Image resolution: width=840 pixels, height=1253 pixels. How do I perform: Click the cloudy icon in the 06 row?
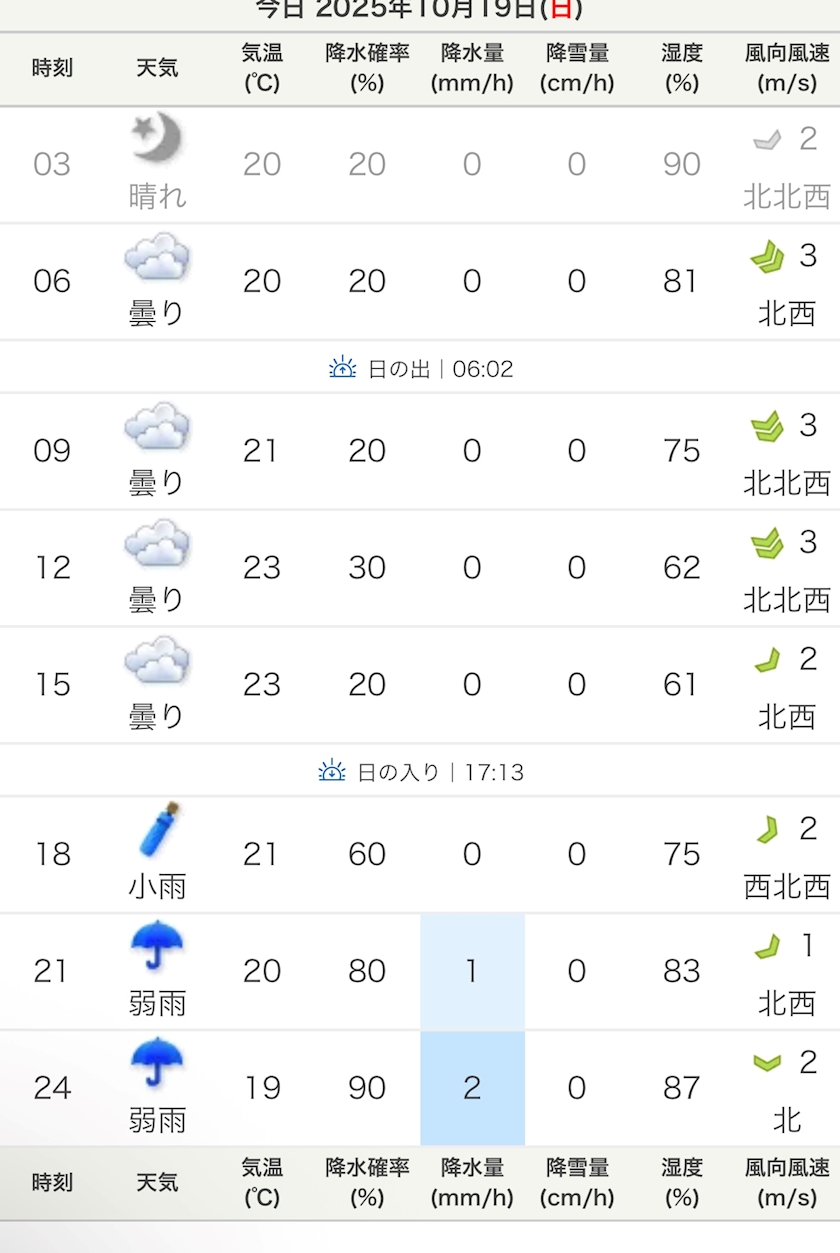point(157,257)
